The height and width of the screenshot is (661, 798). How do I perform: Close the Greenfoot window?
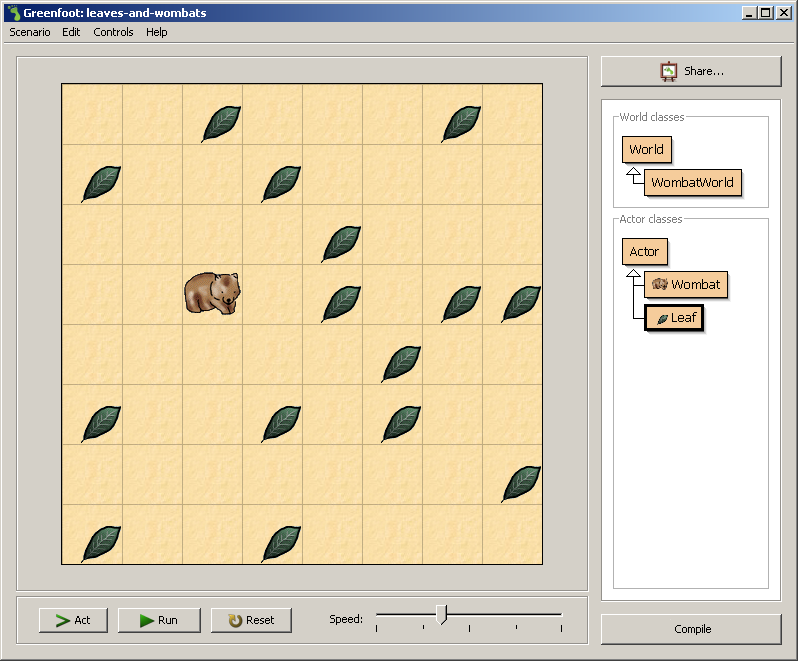pos(784,13)
